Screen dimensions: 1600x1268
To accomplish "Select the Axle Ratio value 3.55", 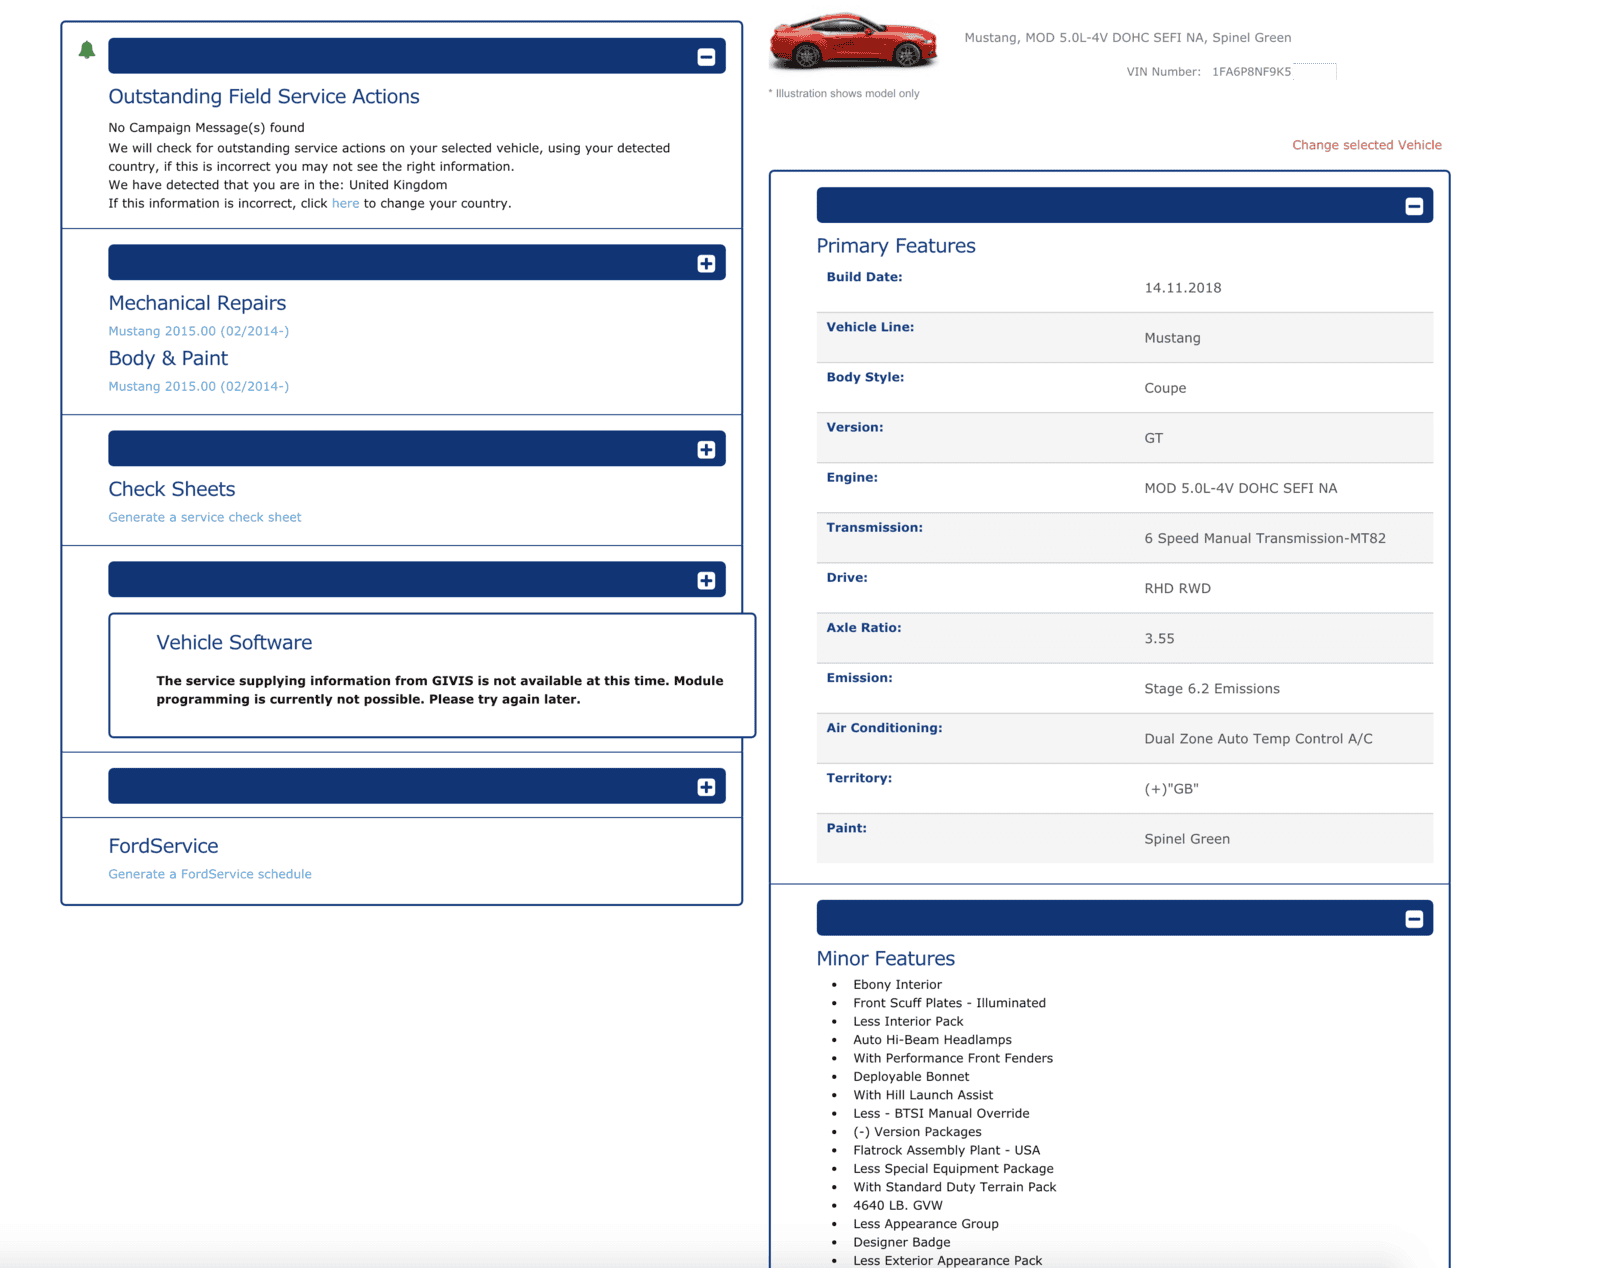I will point(1159,638).
